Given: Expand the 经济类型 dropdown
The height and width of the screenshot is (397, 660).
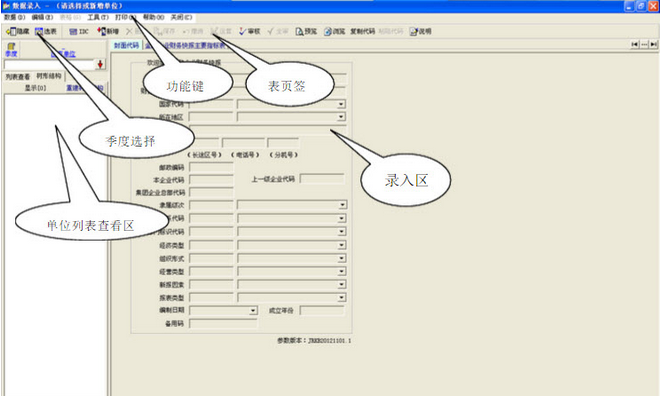Looking at the screenshot, I should point(342,245).
